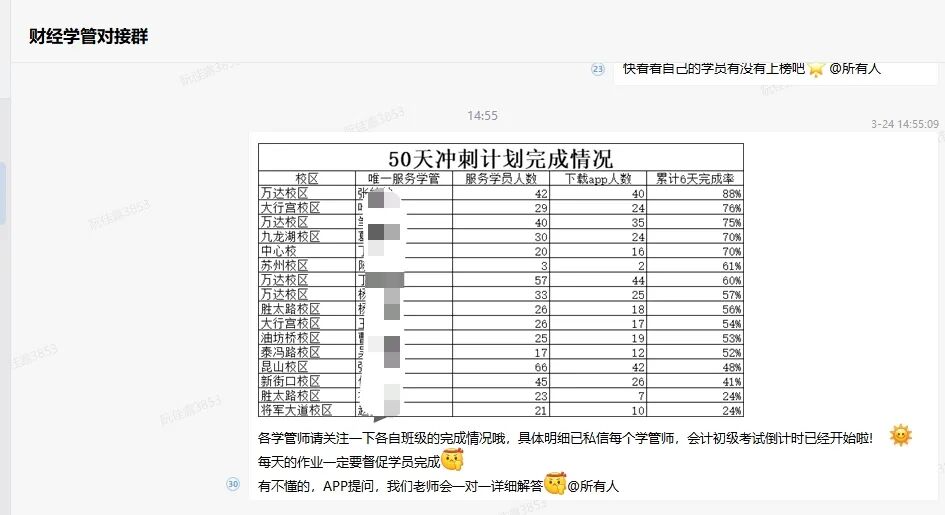This screenshot has height=515, width=945.
Task: Click 66 in the 昆山校区 row
Action: (x=501, y=367)
